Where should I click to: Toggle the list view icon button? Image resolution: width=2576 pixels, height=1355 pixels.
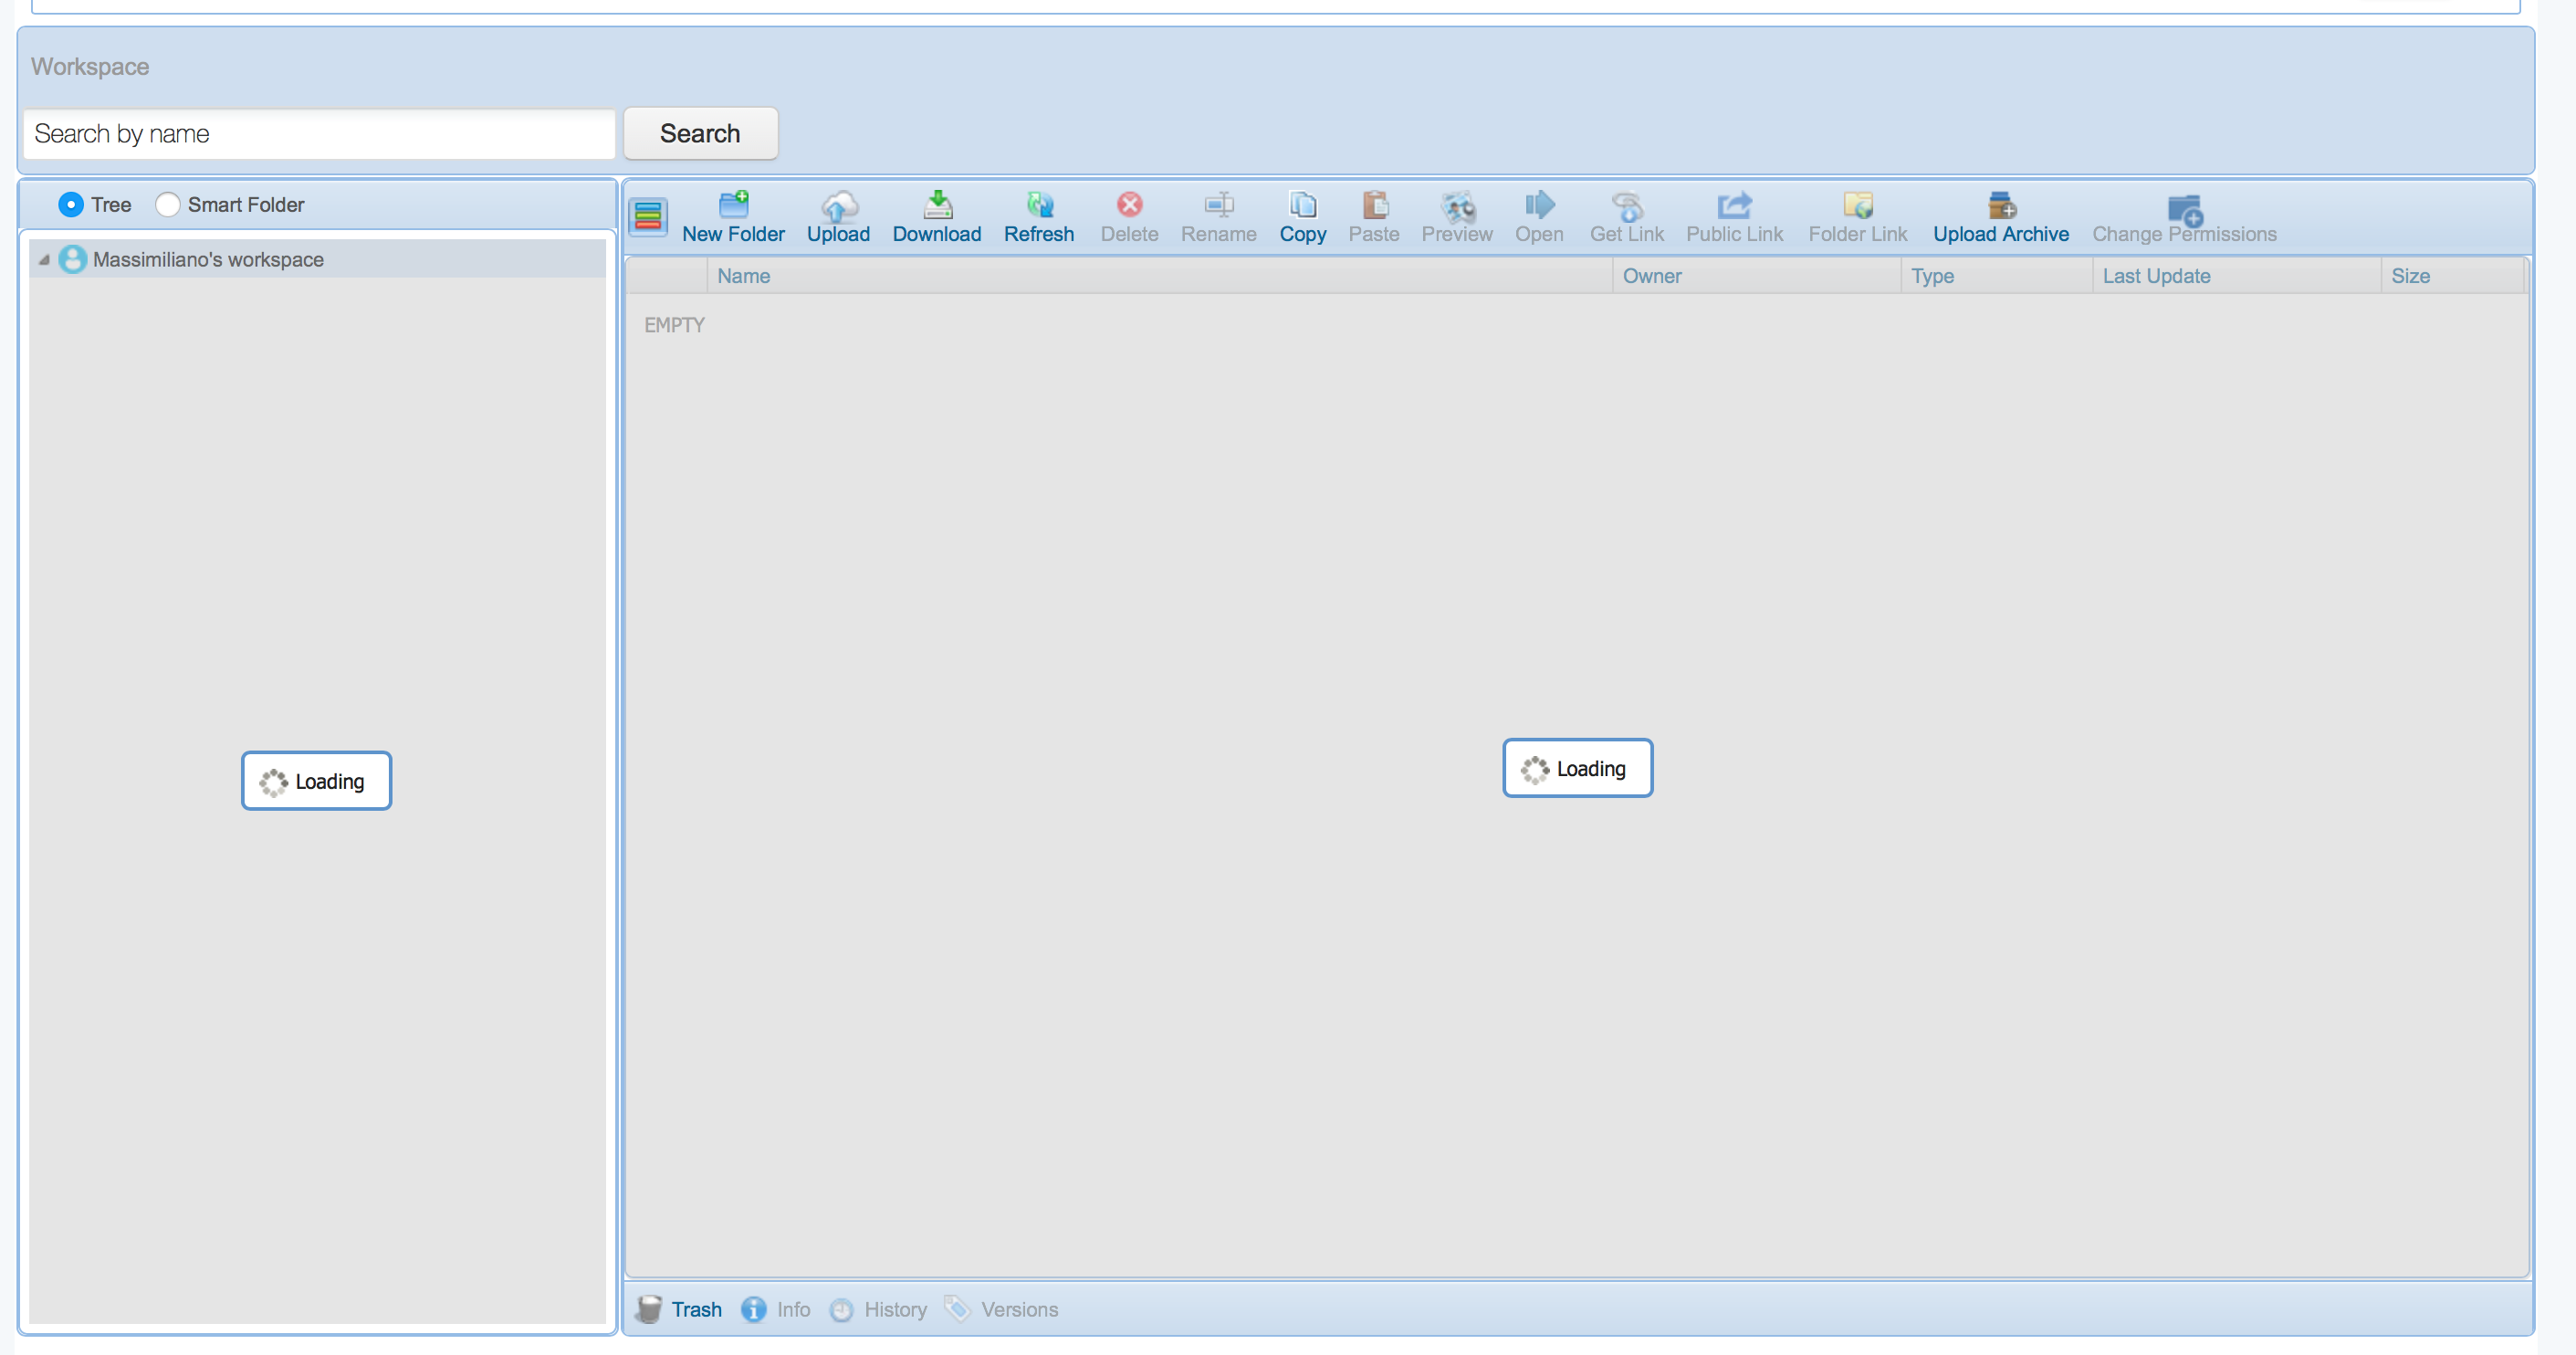coord(648,216)
